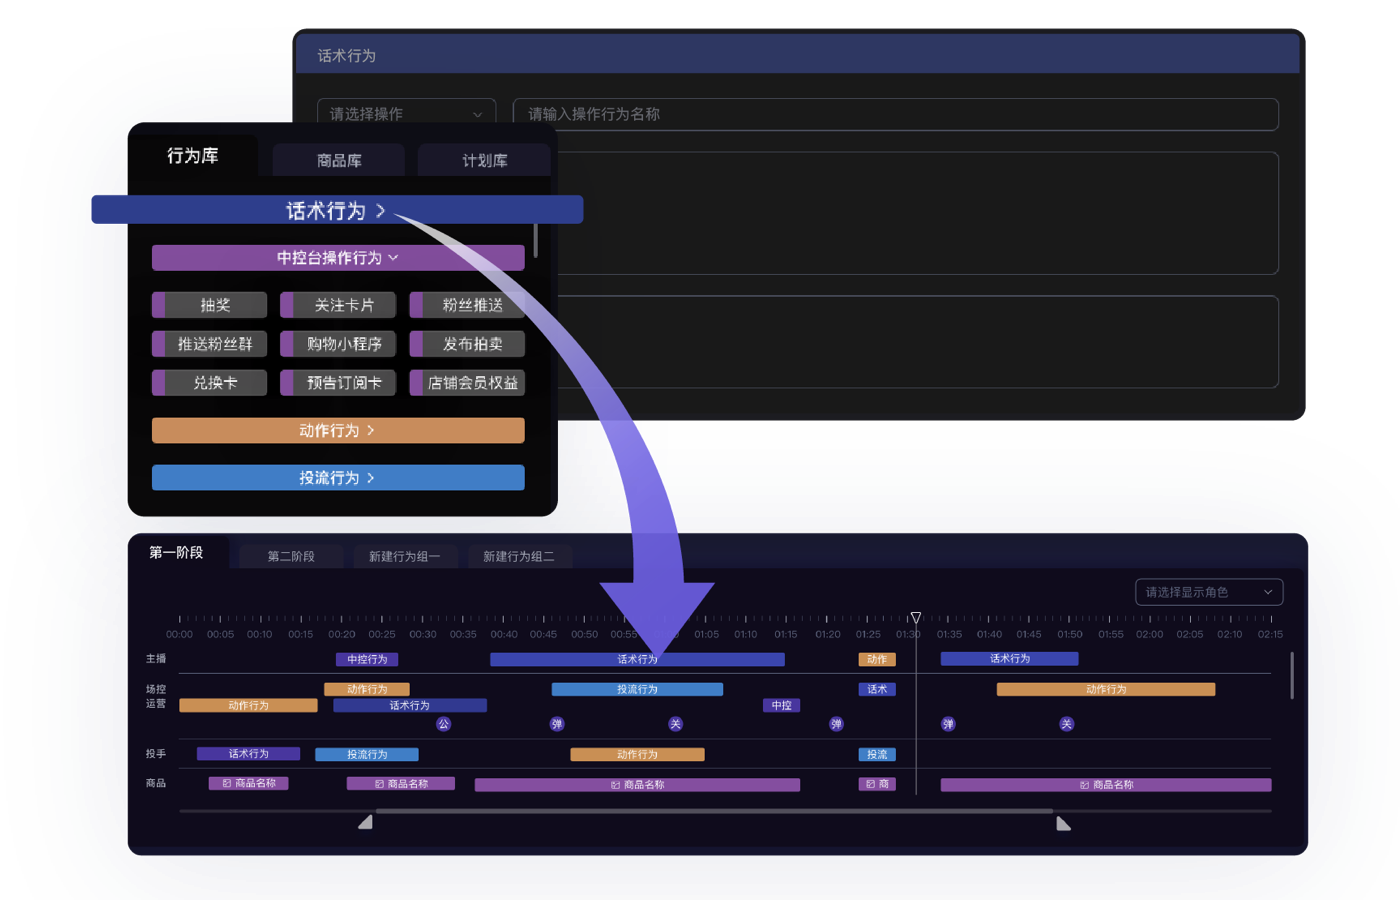The width and height of the screenshot is (1400, 900).
Task: Open the 计划库 tab
Action: click(484, 160)
